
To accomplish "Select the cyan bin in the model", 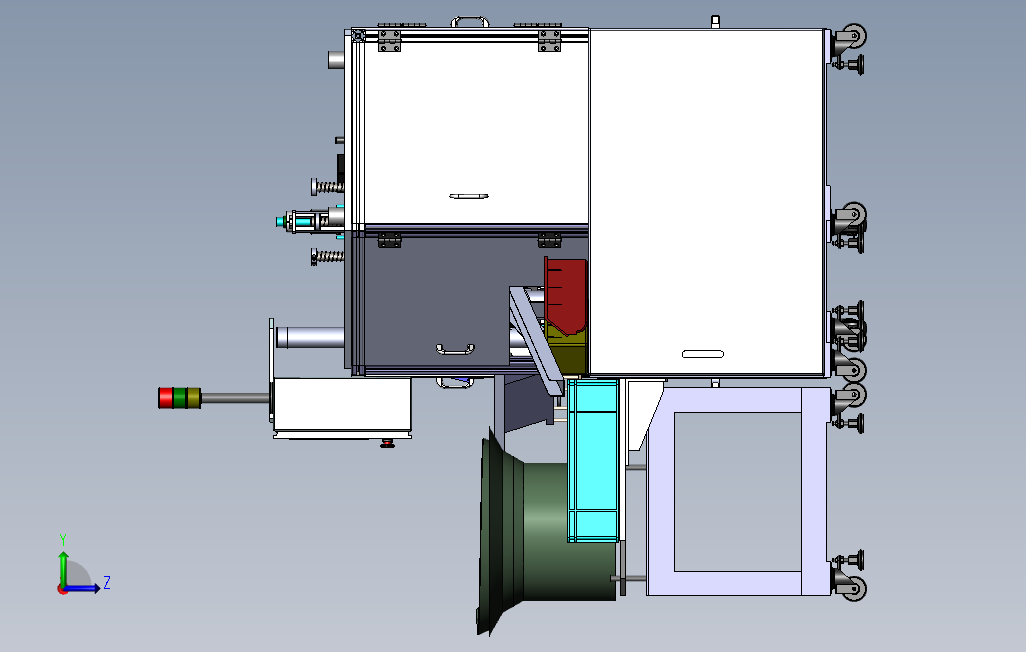I will click(593, 460).
